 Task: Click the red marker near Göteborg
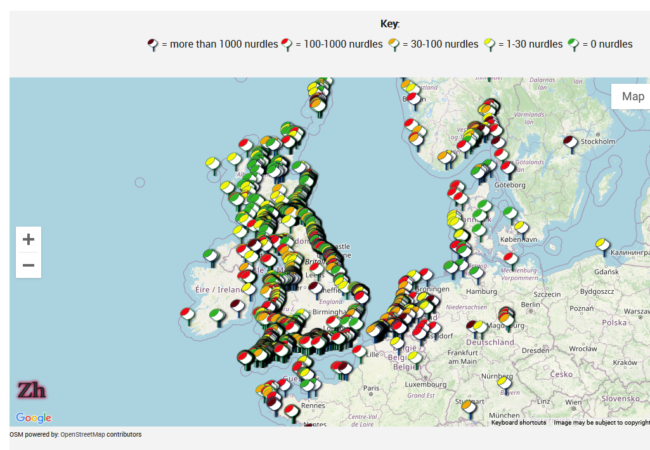[507, 167]
